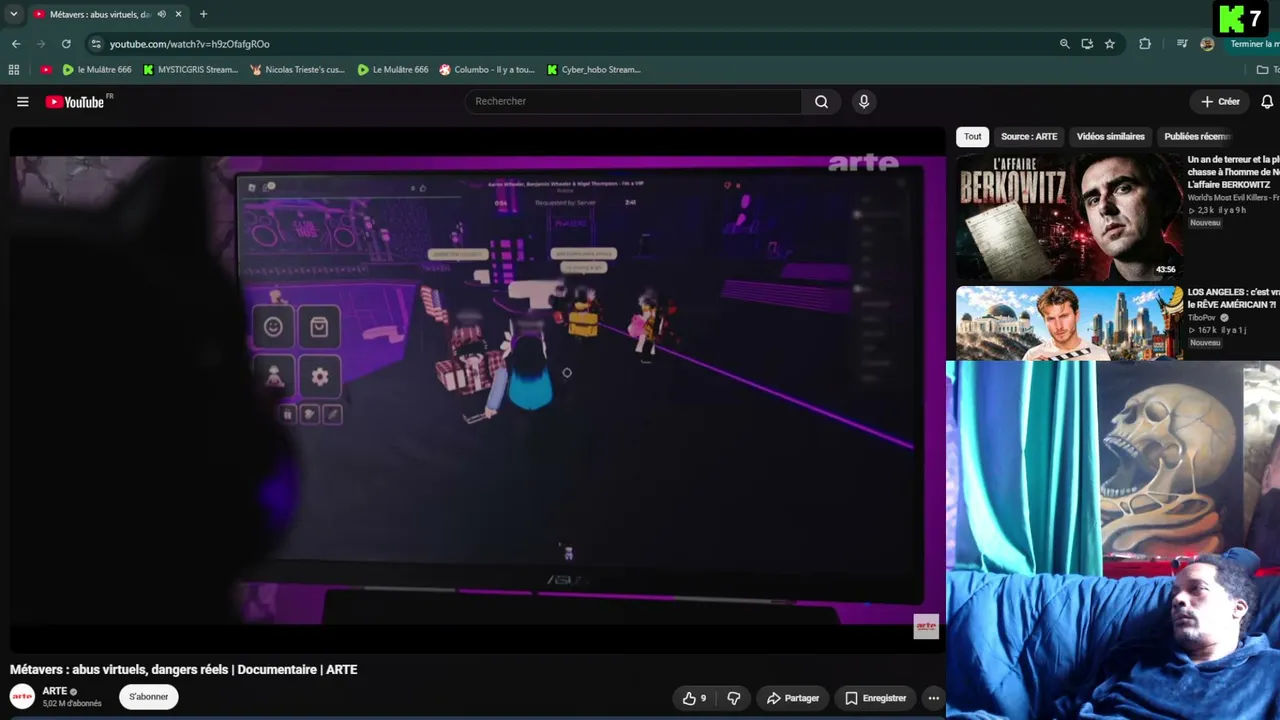Click the "Créer" create button
The image size is (1280, 720).
(1220, 101)
